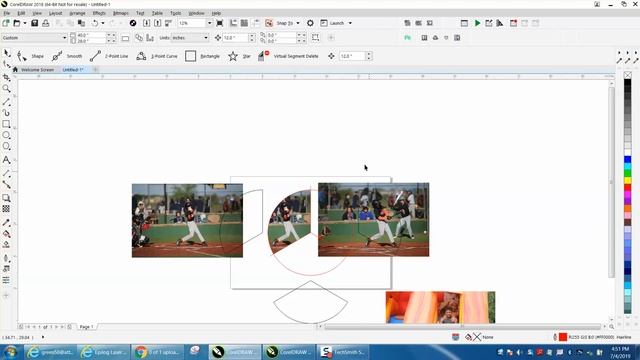Select the Polygon tool
Viewport: 640px width, 360px height.
tap(7, 146)
